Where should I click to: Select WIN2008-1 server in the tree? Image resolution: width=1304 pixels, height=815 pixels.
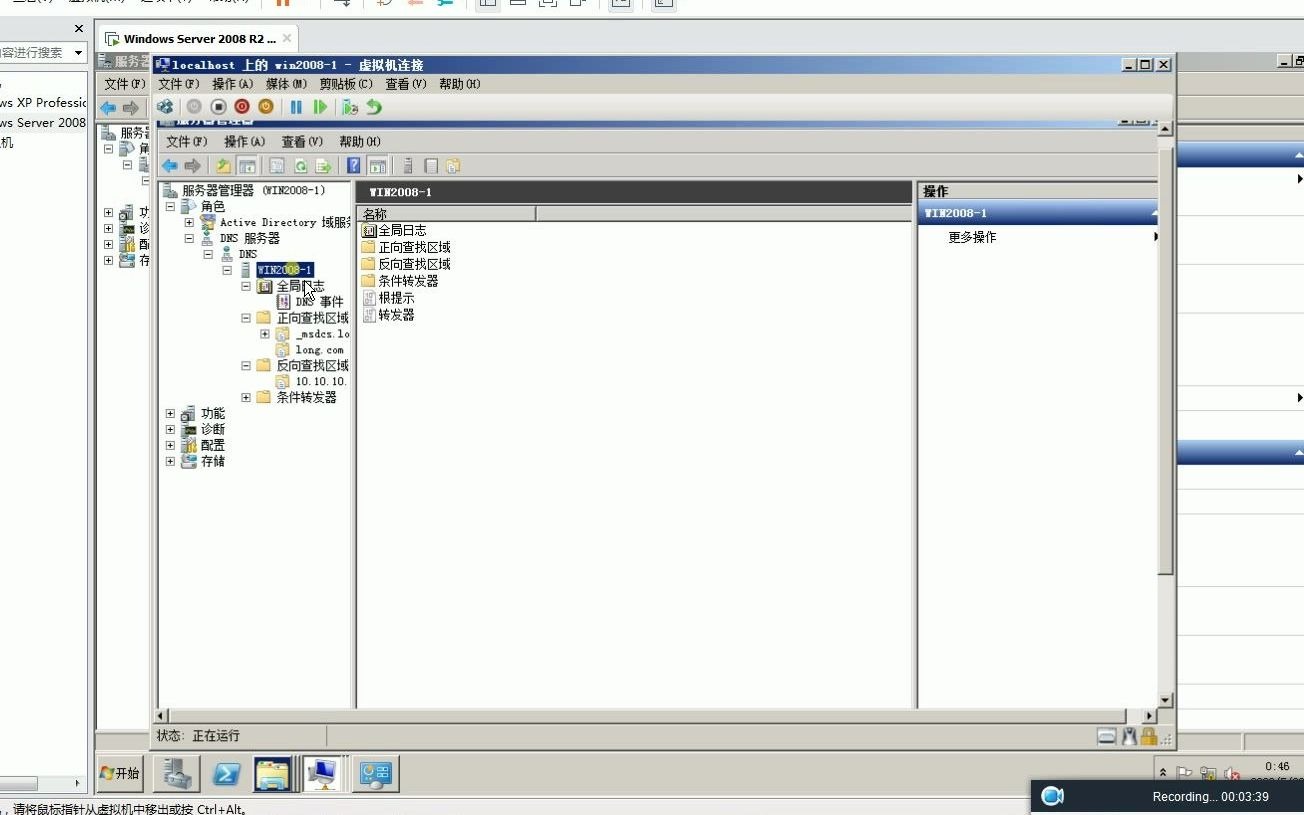tap(285, 270)
